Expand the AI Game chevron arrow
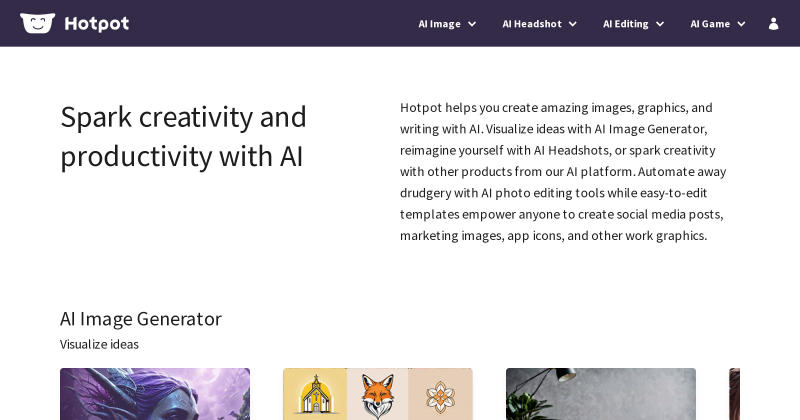800x420 pixels. coord(741,24)
